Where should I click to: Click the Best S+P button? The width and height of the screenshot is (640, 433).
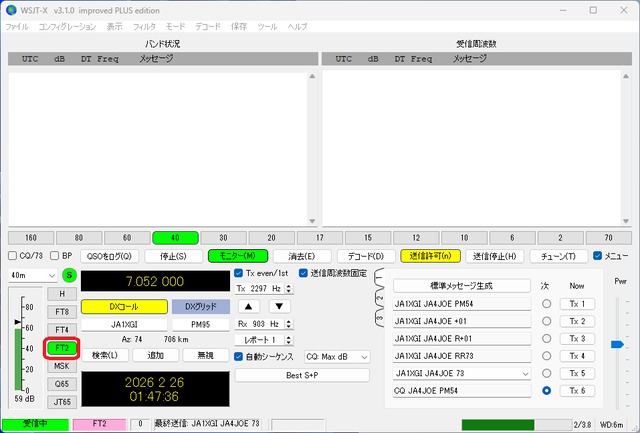click(302, 375)
